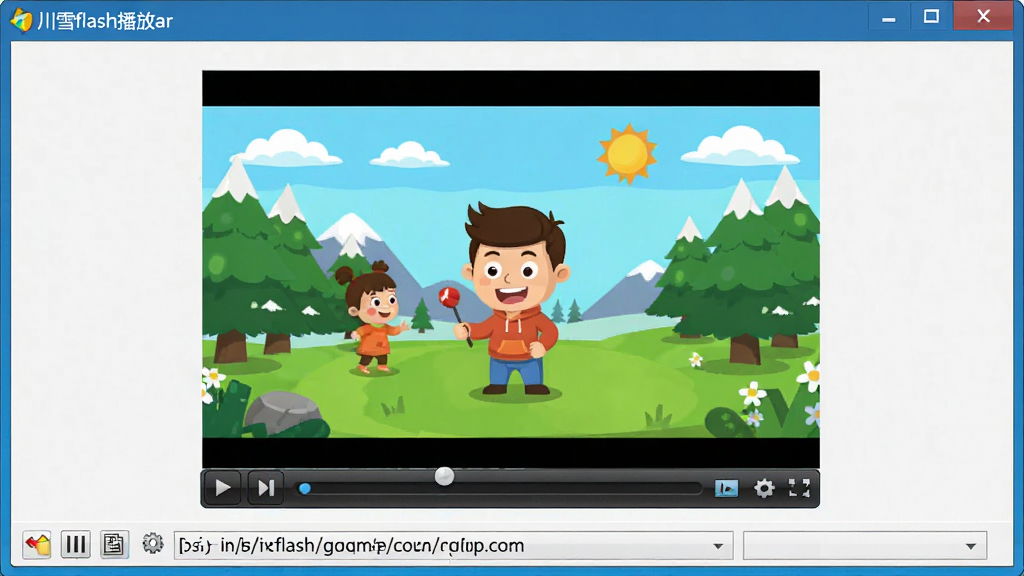Viewport: 1024px width, 576px height.
Task: Maximize the flash player window
Action: [931, 17]
